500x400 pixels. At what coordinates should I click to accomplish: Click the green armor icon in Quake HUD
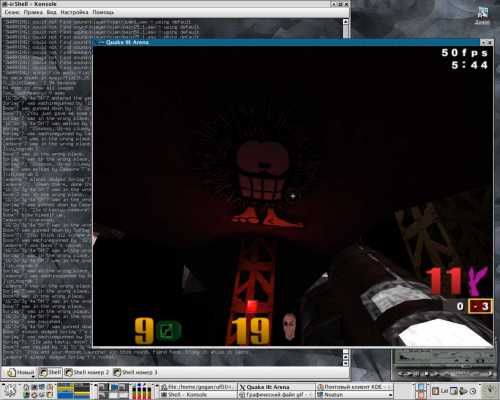tap(169, 331)
